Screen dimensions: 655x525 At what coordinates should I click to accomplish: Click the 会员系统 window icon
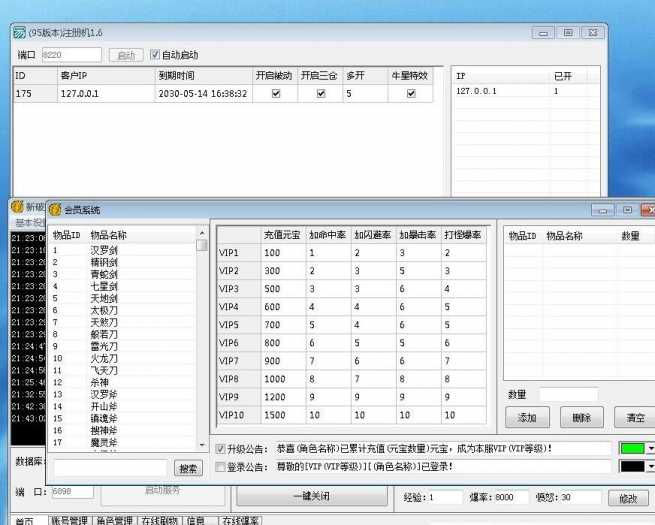(x=55, y=209)
